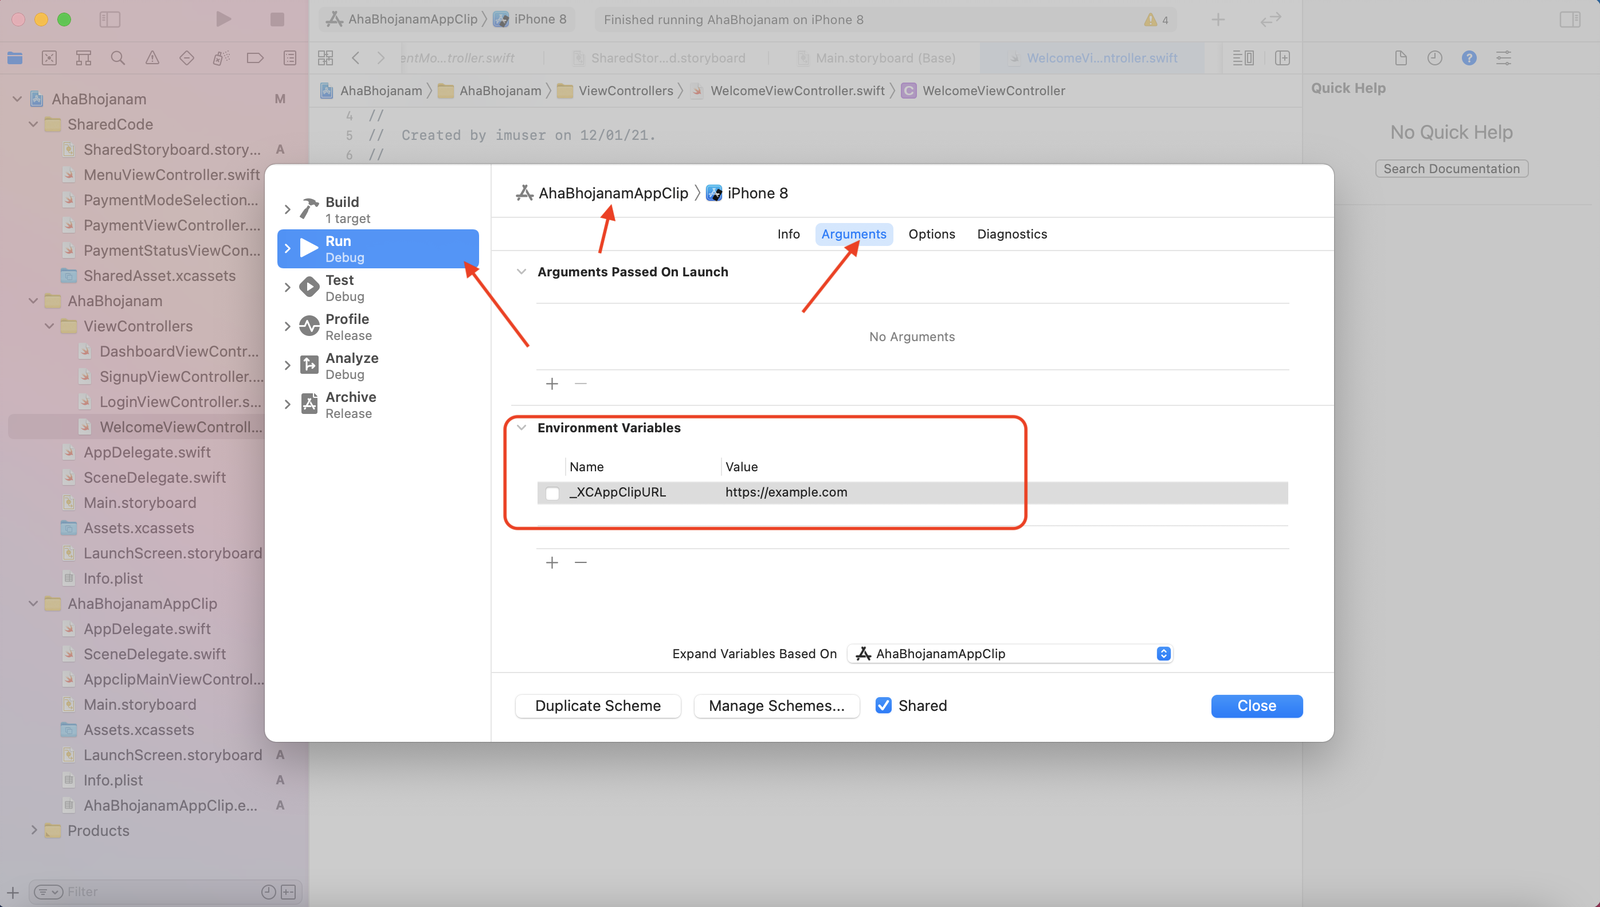Screen dimensions: 1600x907
Task: Click the code review arrows icon
Action: (1271, 19)
